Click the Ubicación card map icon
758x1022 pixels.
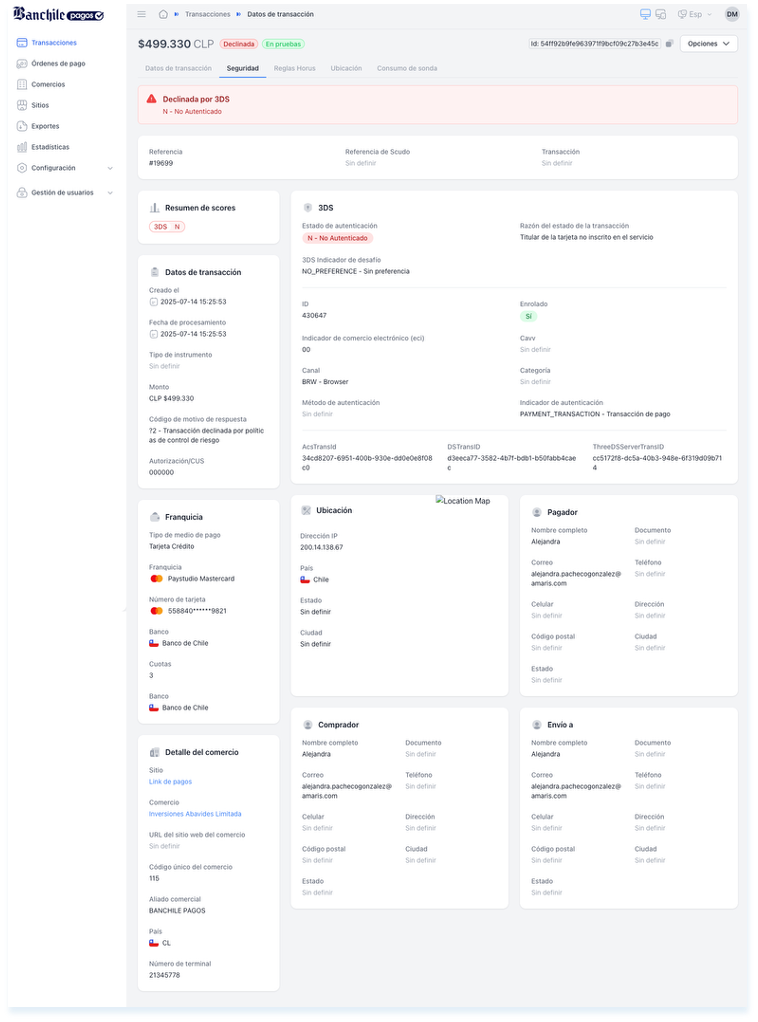[306, 510]
